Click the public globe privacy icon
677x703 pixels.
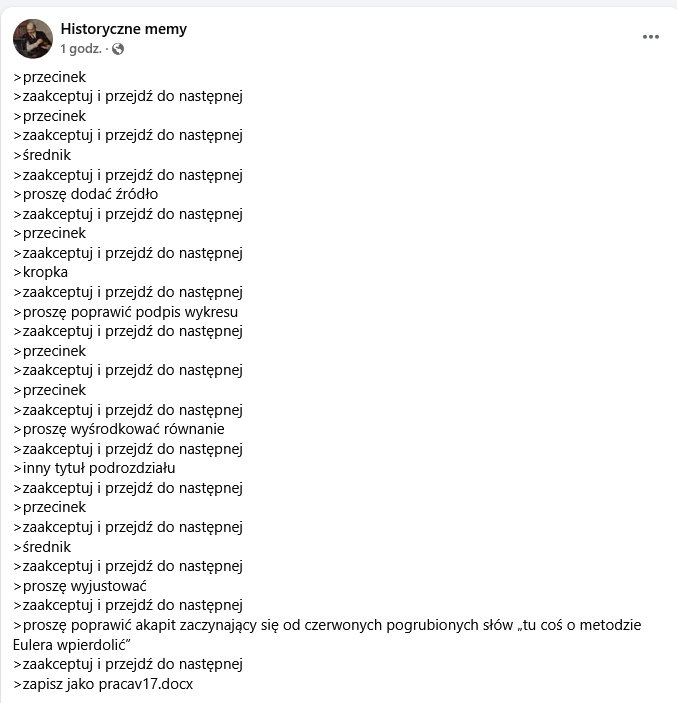118,48
